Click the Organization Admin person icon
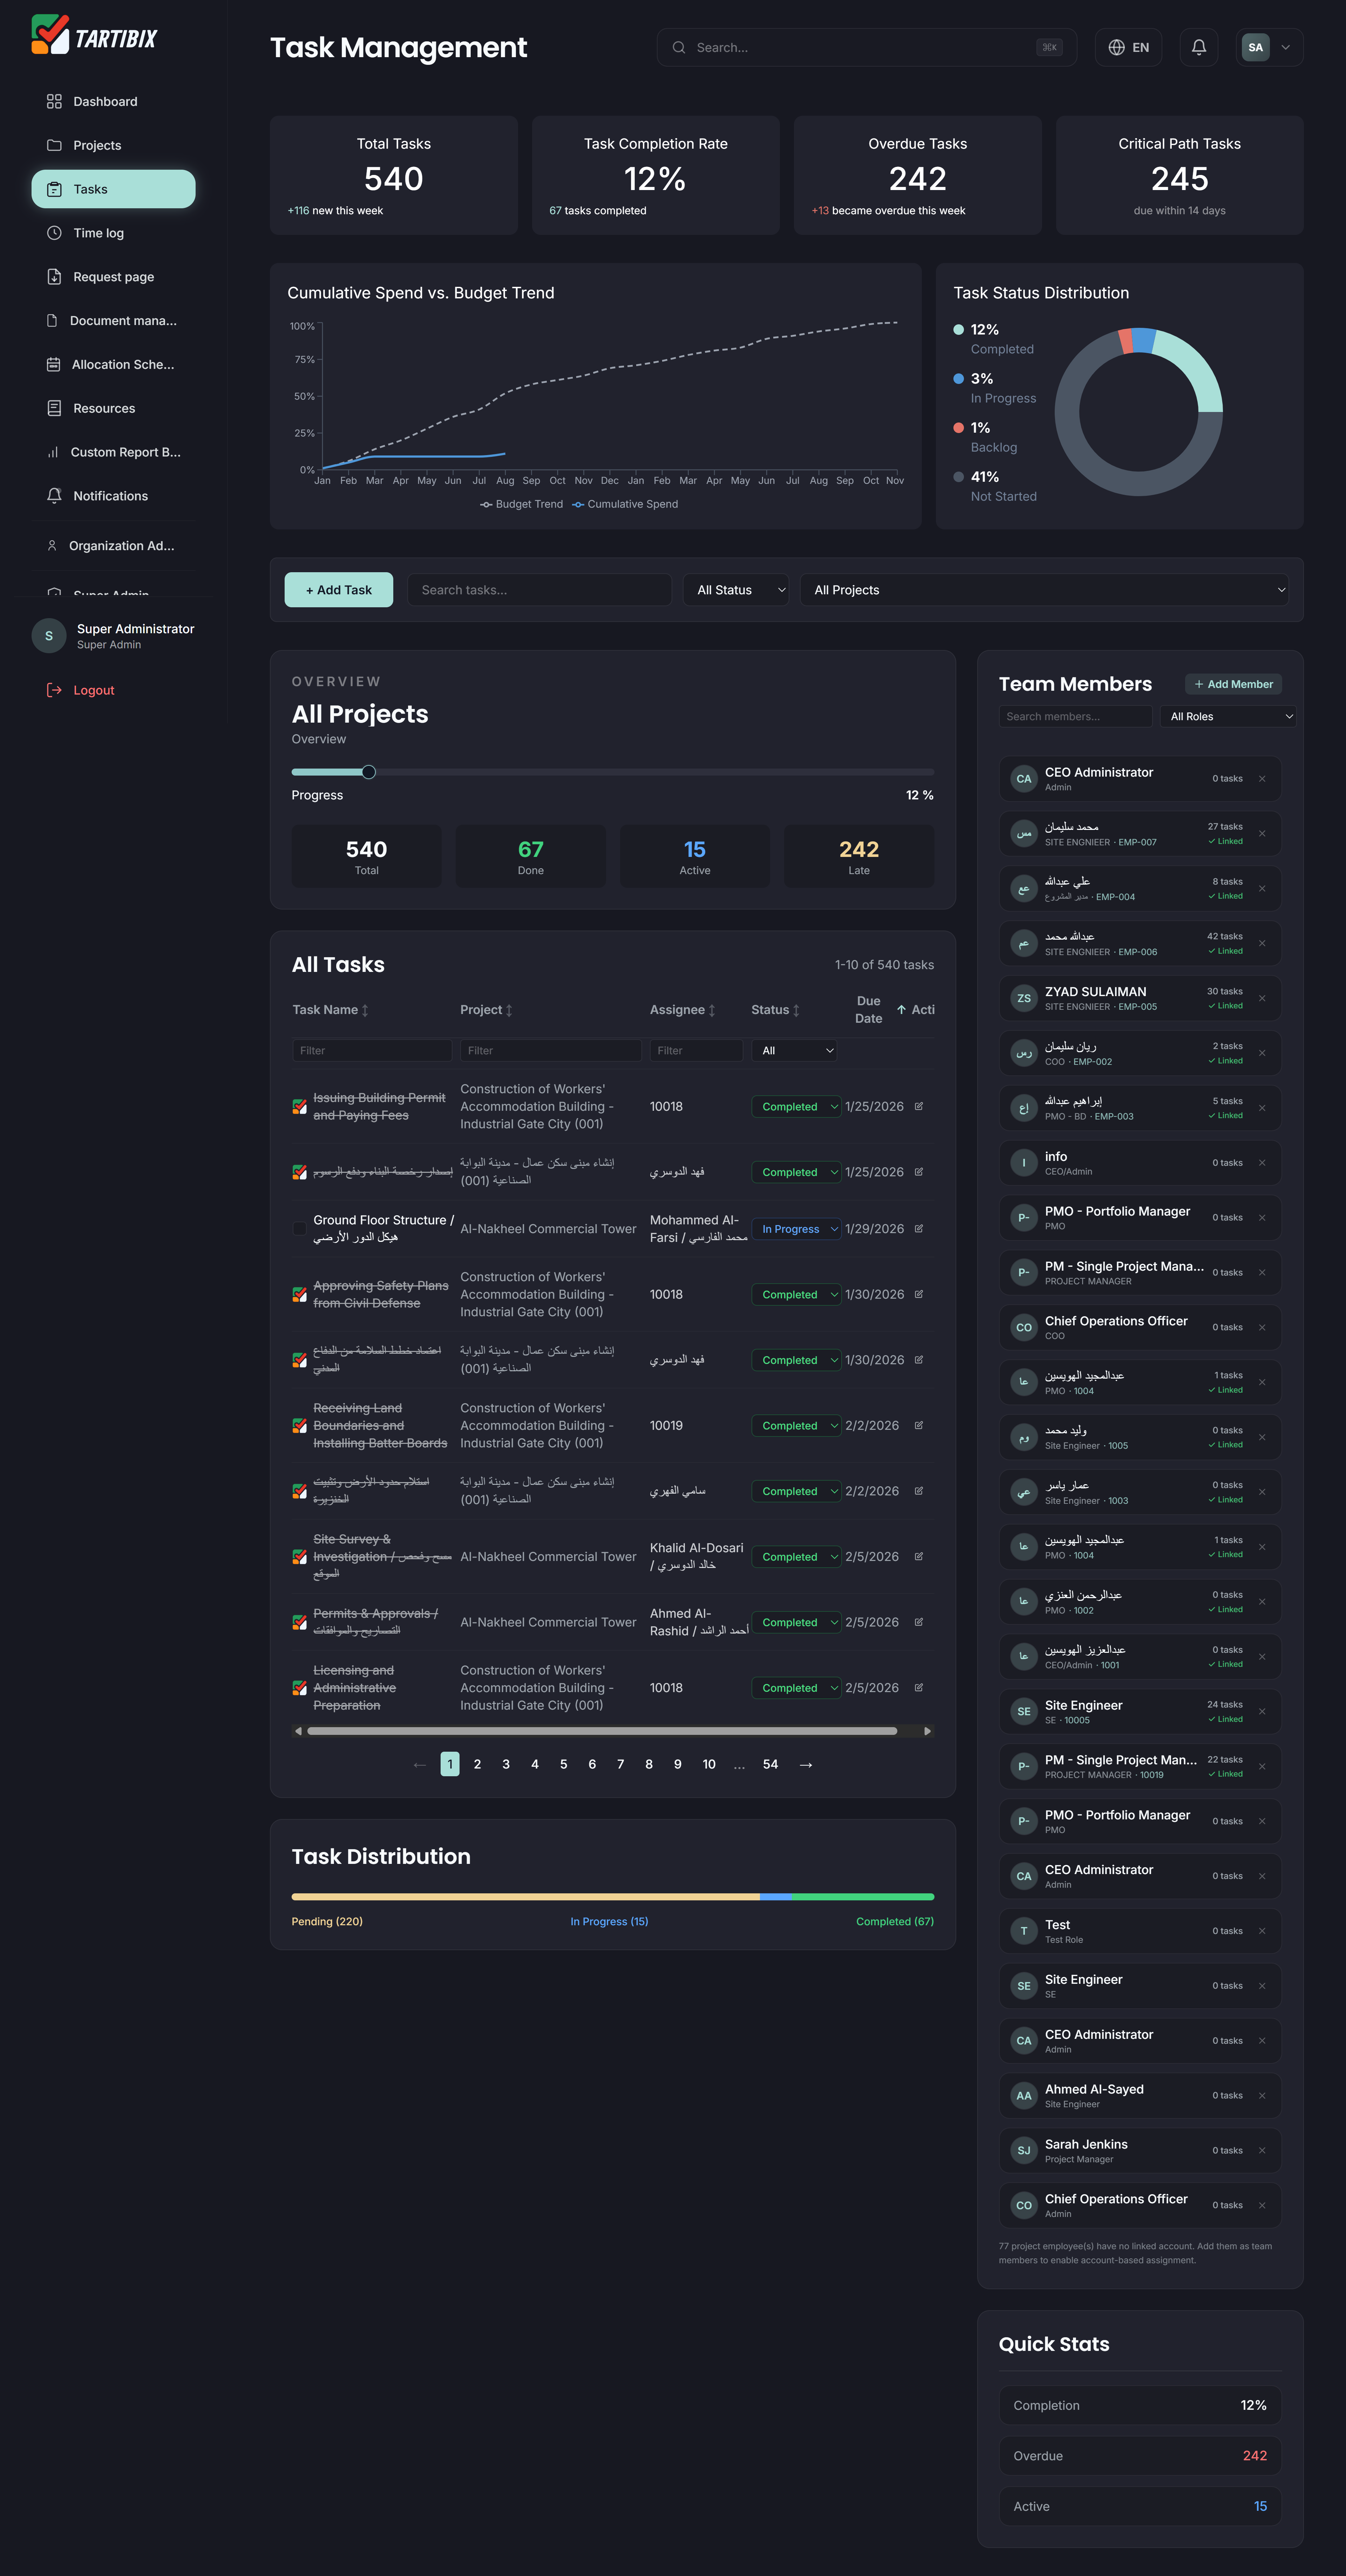Image resolution: width=1346 pixels, height=2576 pixels. (52, 546)
